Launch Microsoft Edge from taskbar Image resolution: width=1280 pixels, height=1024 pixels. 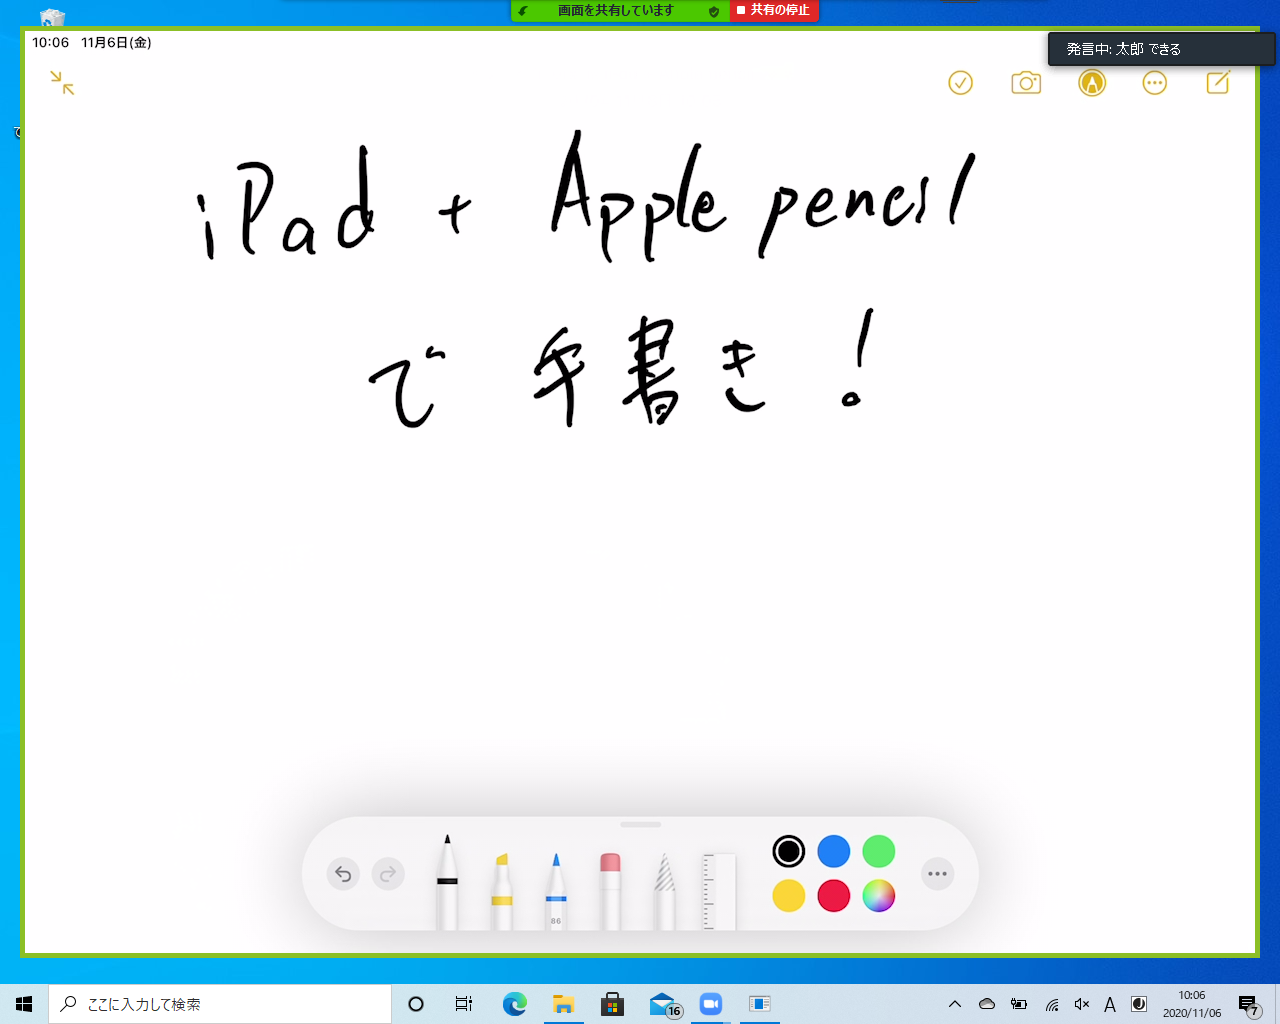[514, 1004]
